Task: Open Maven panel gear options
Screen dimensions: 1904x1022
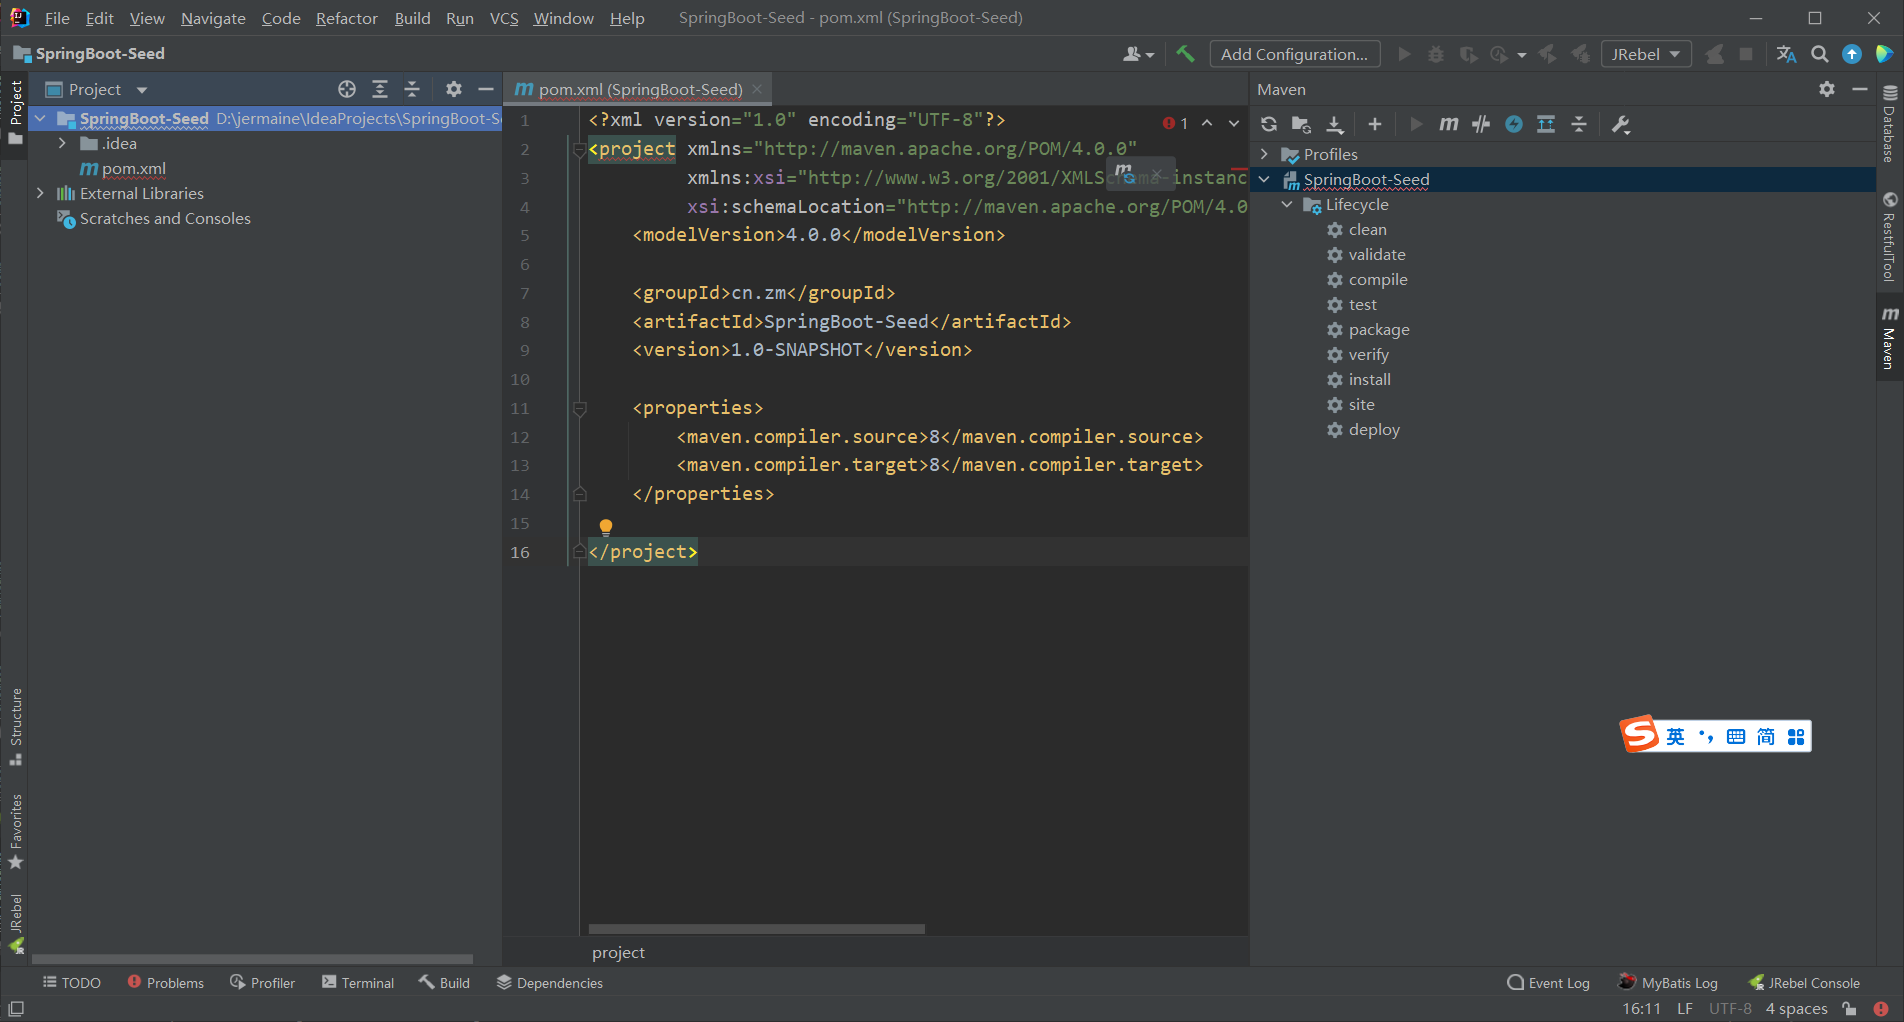Action: point(1827,89)
